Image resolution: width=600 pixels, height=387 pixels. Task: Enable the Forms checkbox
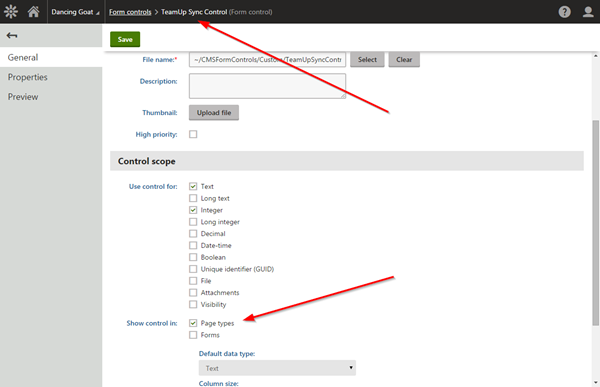[x=193, y=335]
